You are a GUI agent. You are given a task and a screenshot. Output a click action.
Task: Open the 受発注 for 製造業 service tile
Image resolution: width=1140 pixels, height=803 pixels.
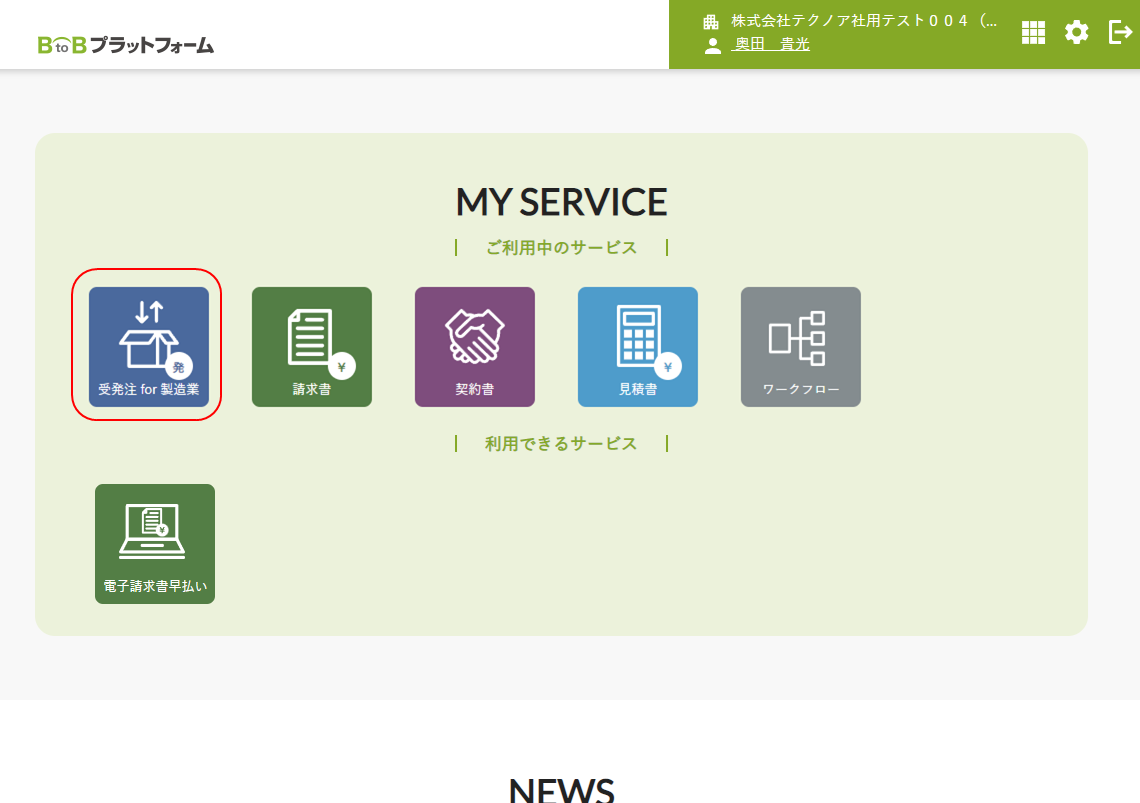(x=149, y=346)
